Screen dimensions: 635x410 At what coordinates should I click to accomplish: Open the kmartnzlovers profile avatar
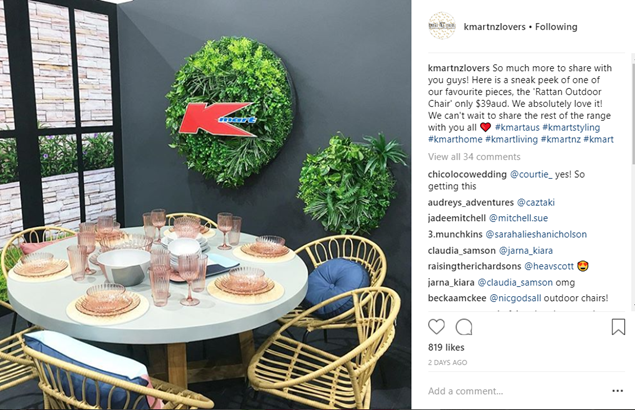(442, 26)
